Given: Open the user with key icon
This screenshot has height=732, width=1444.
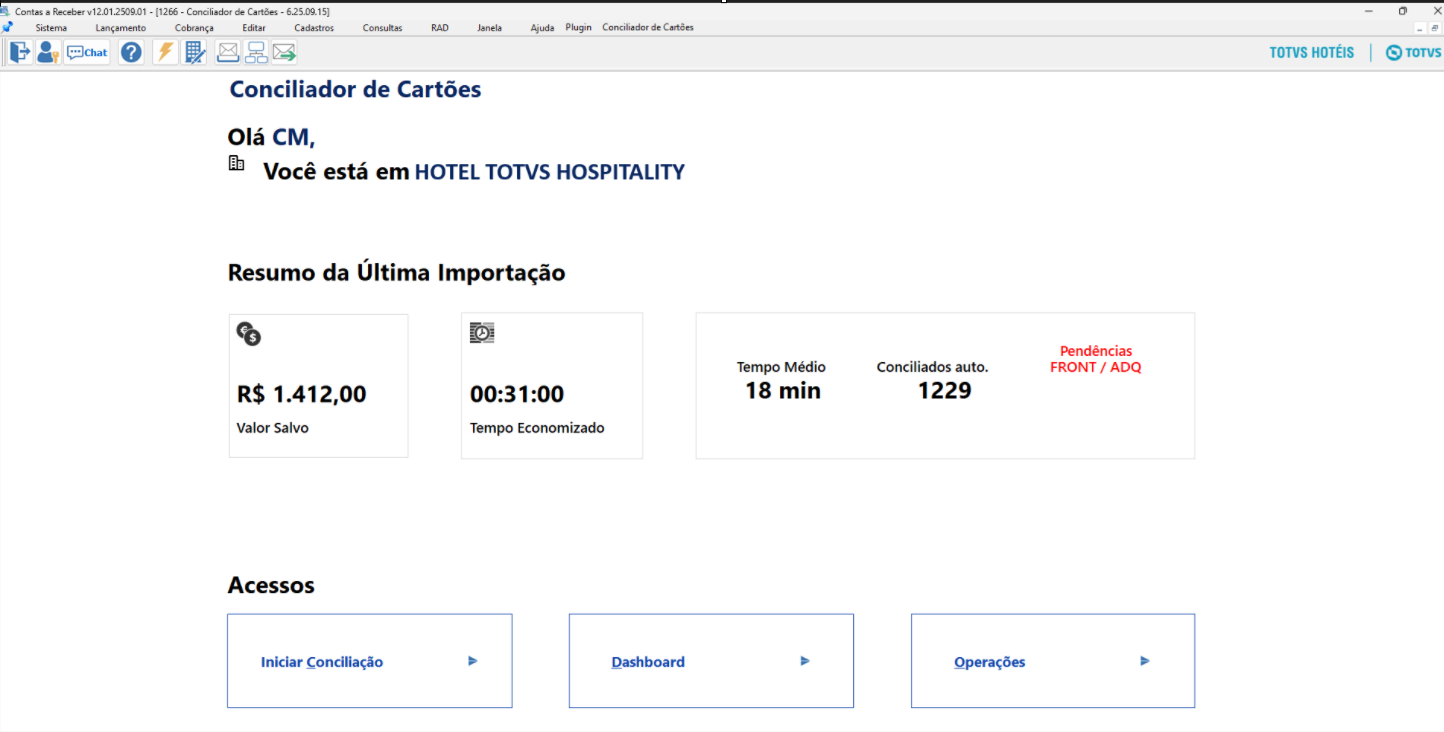Looking at the screenshot, I should 48,52.
